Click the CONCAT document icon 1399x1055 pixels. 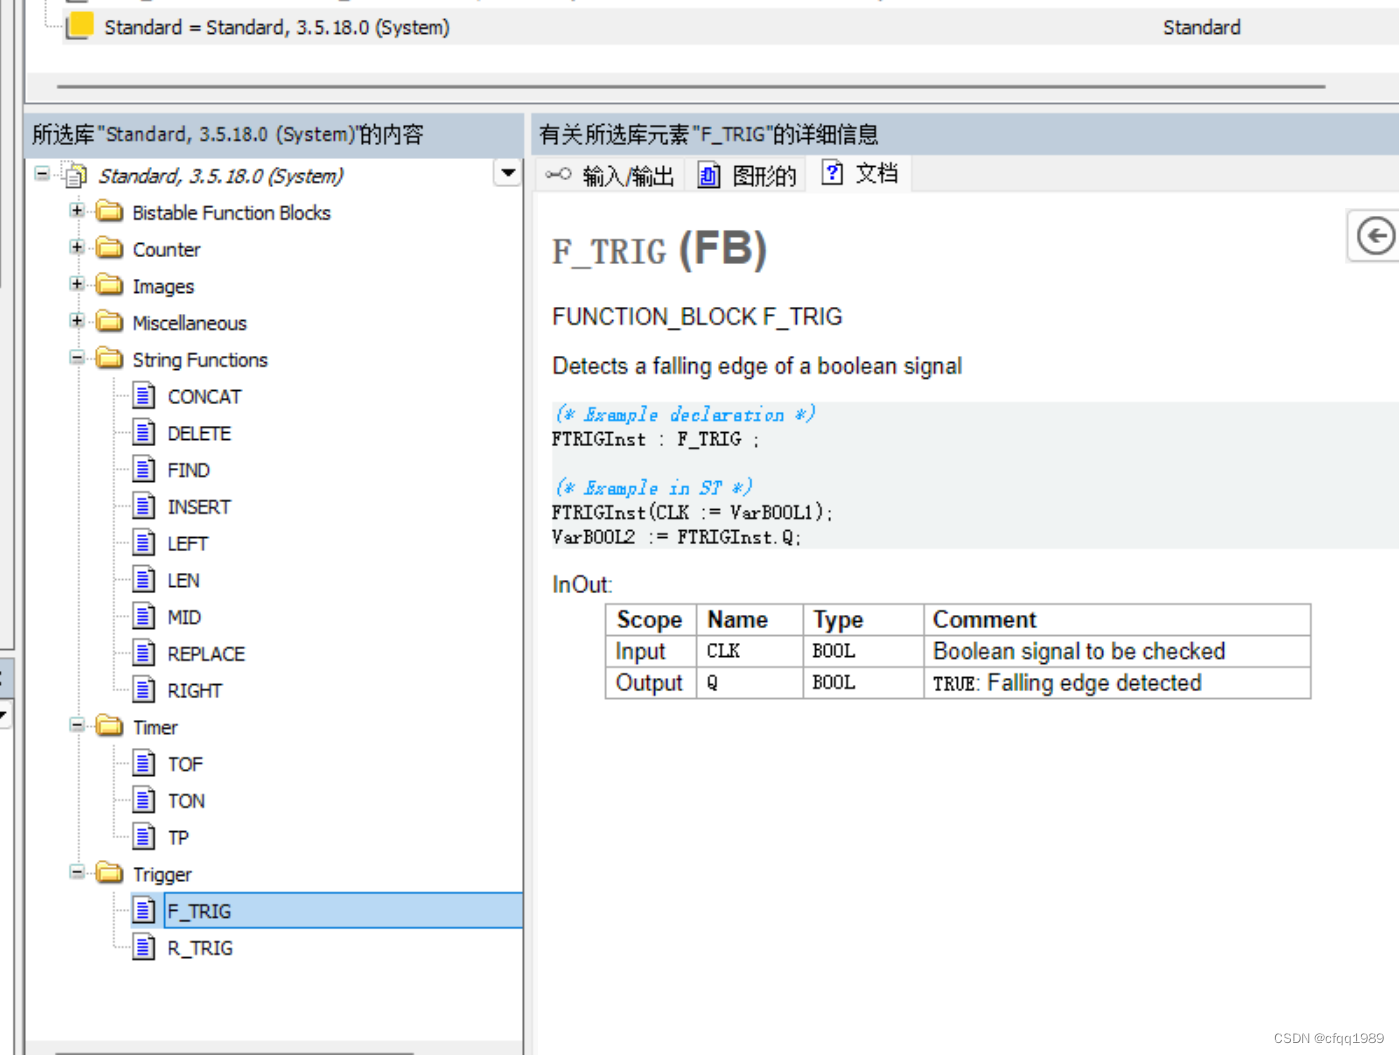144,396
